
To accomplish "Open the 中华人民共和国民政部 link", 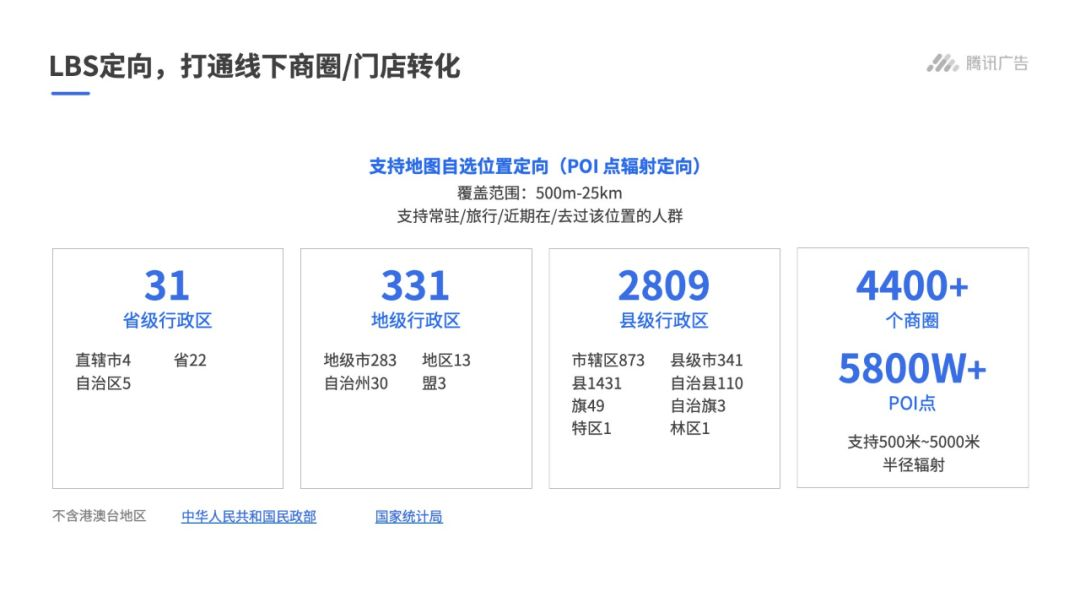I will 249,517.
